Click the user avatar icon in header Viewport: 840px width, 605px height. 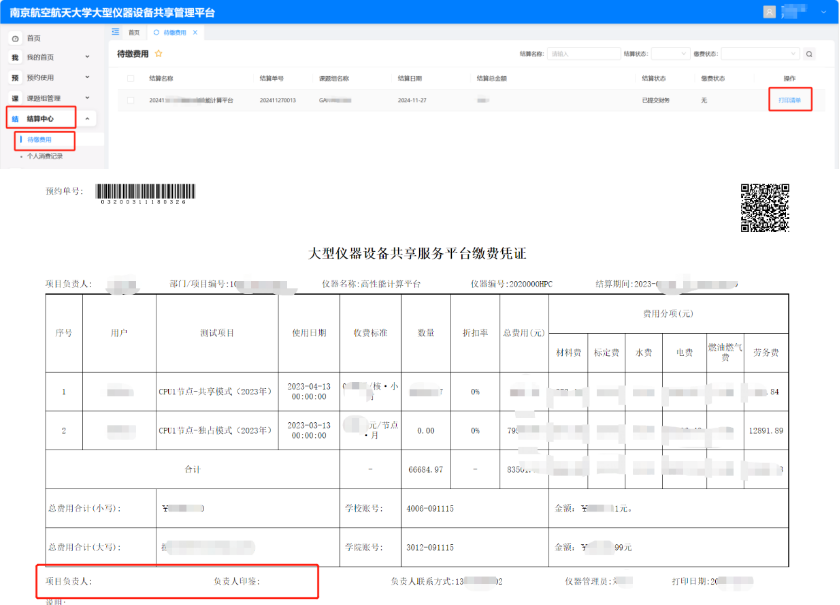click(x=769, y=12)
